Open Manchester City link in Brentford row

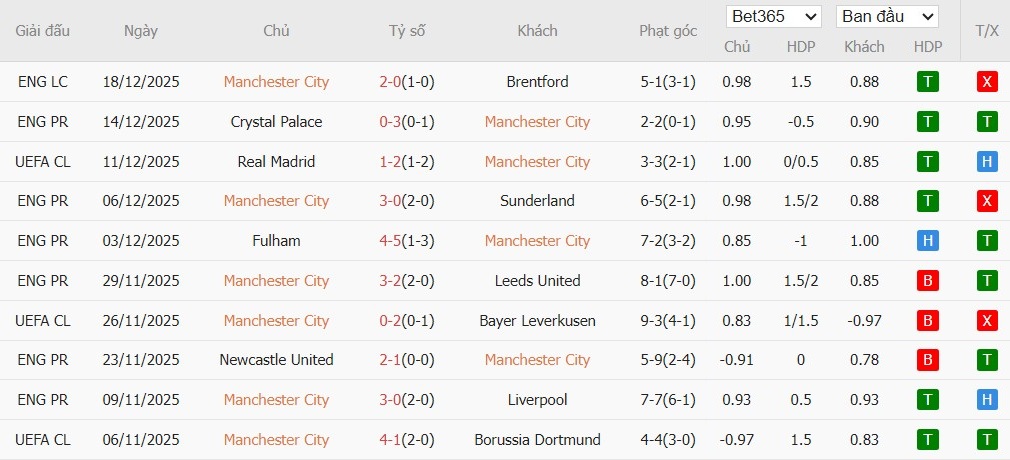click(276, 82)
